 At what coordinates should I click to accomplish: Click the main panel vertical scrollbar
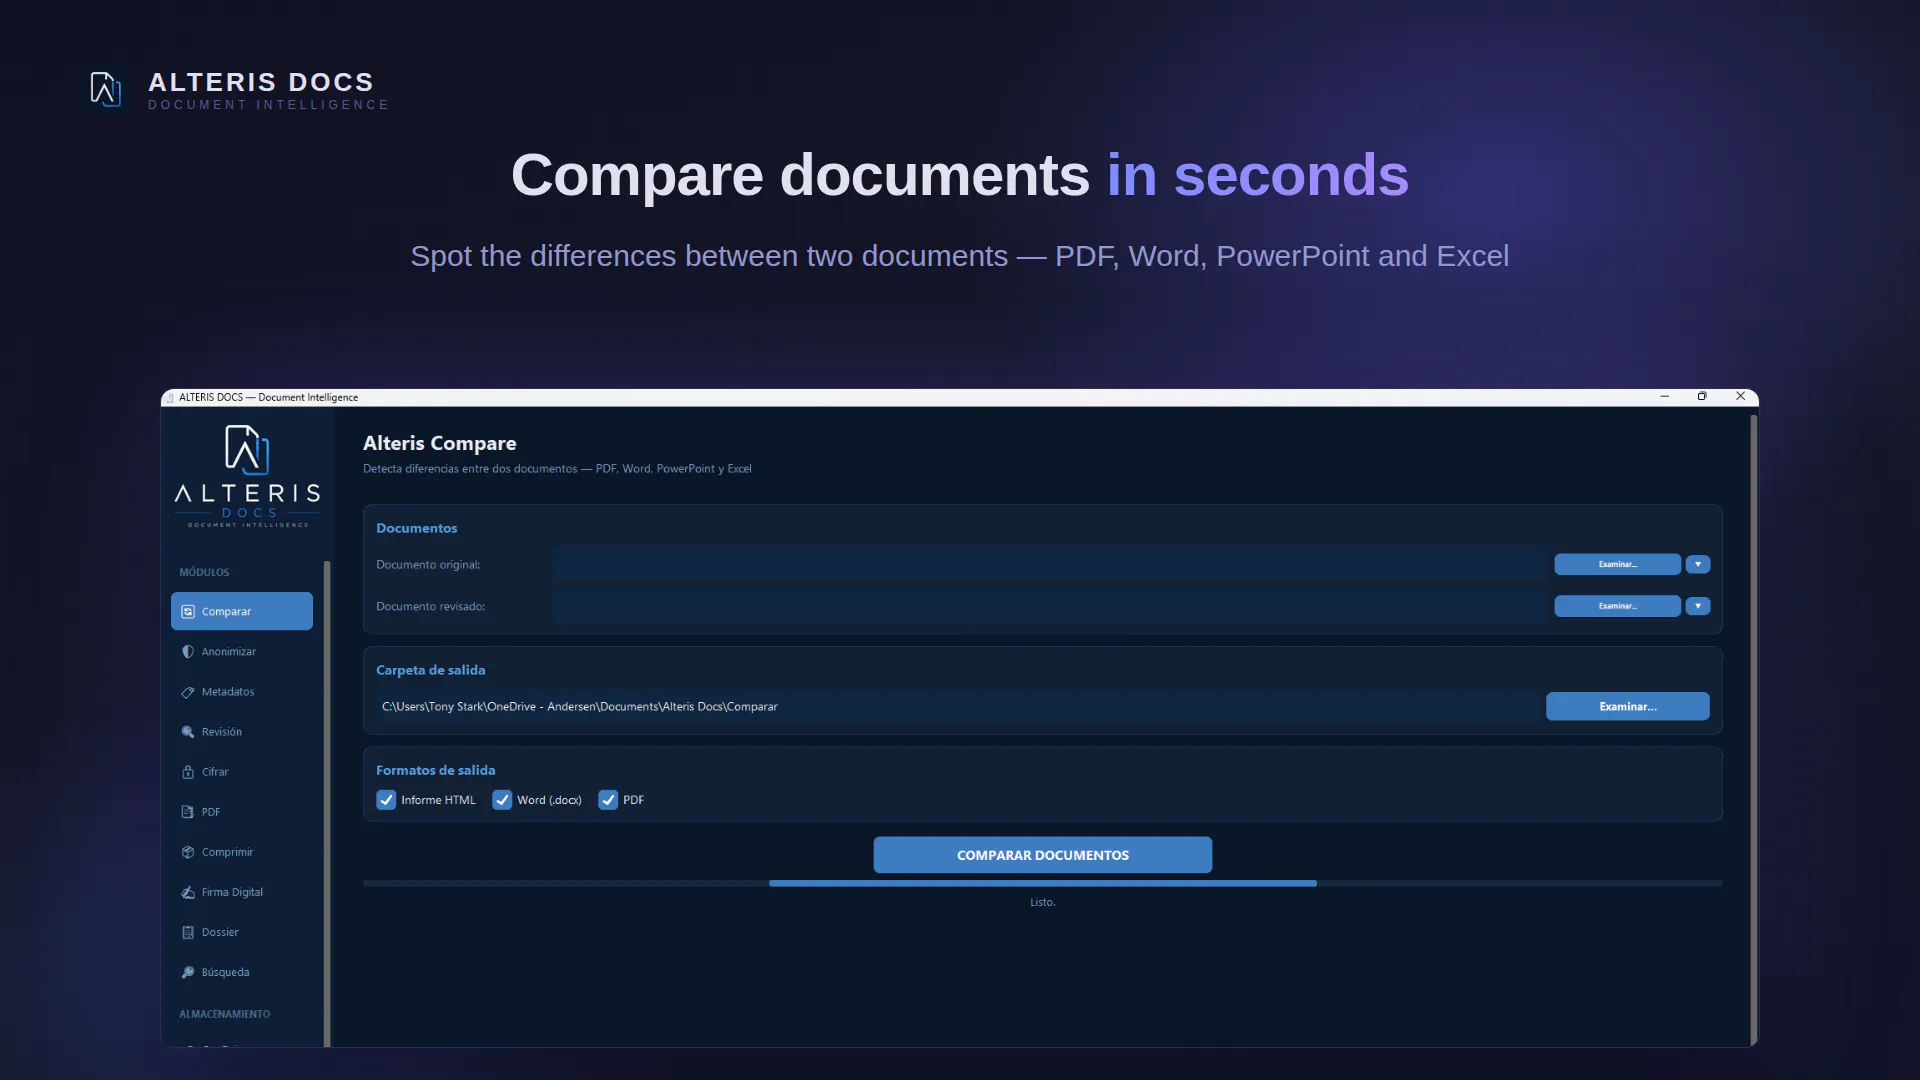[1753, 730]
